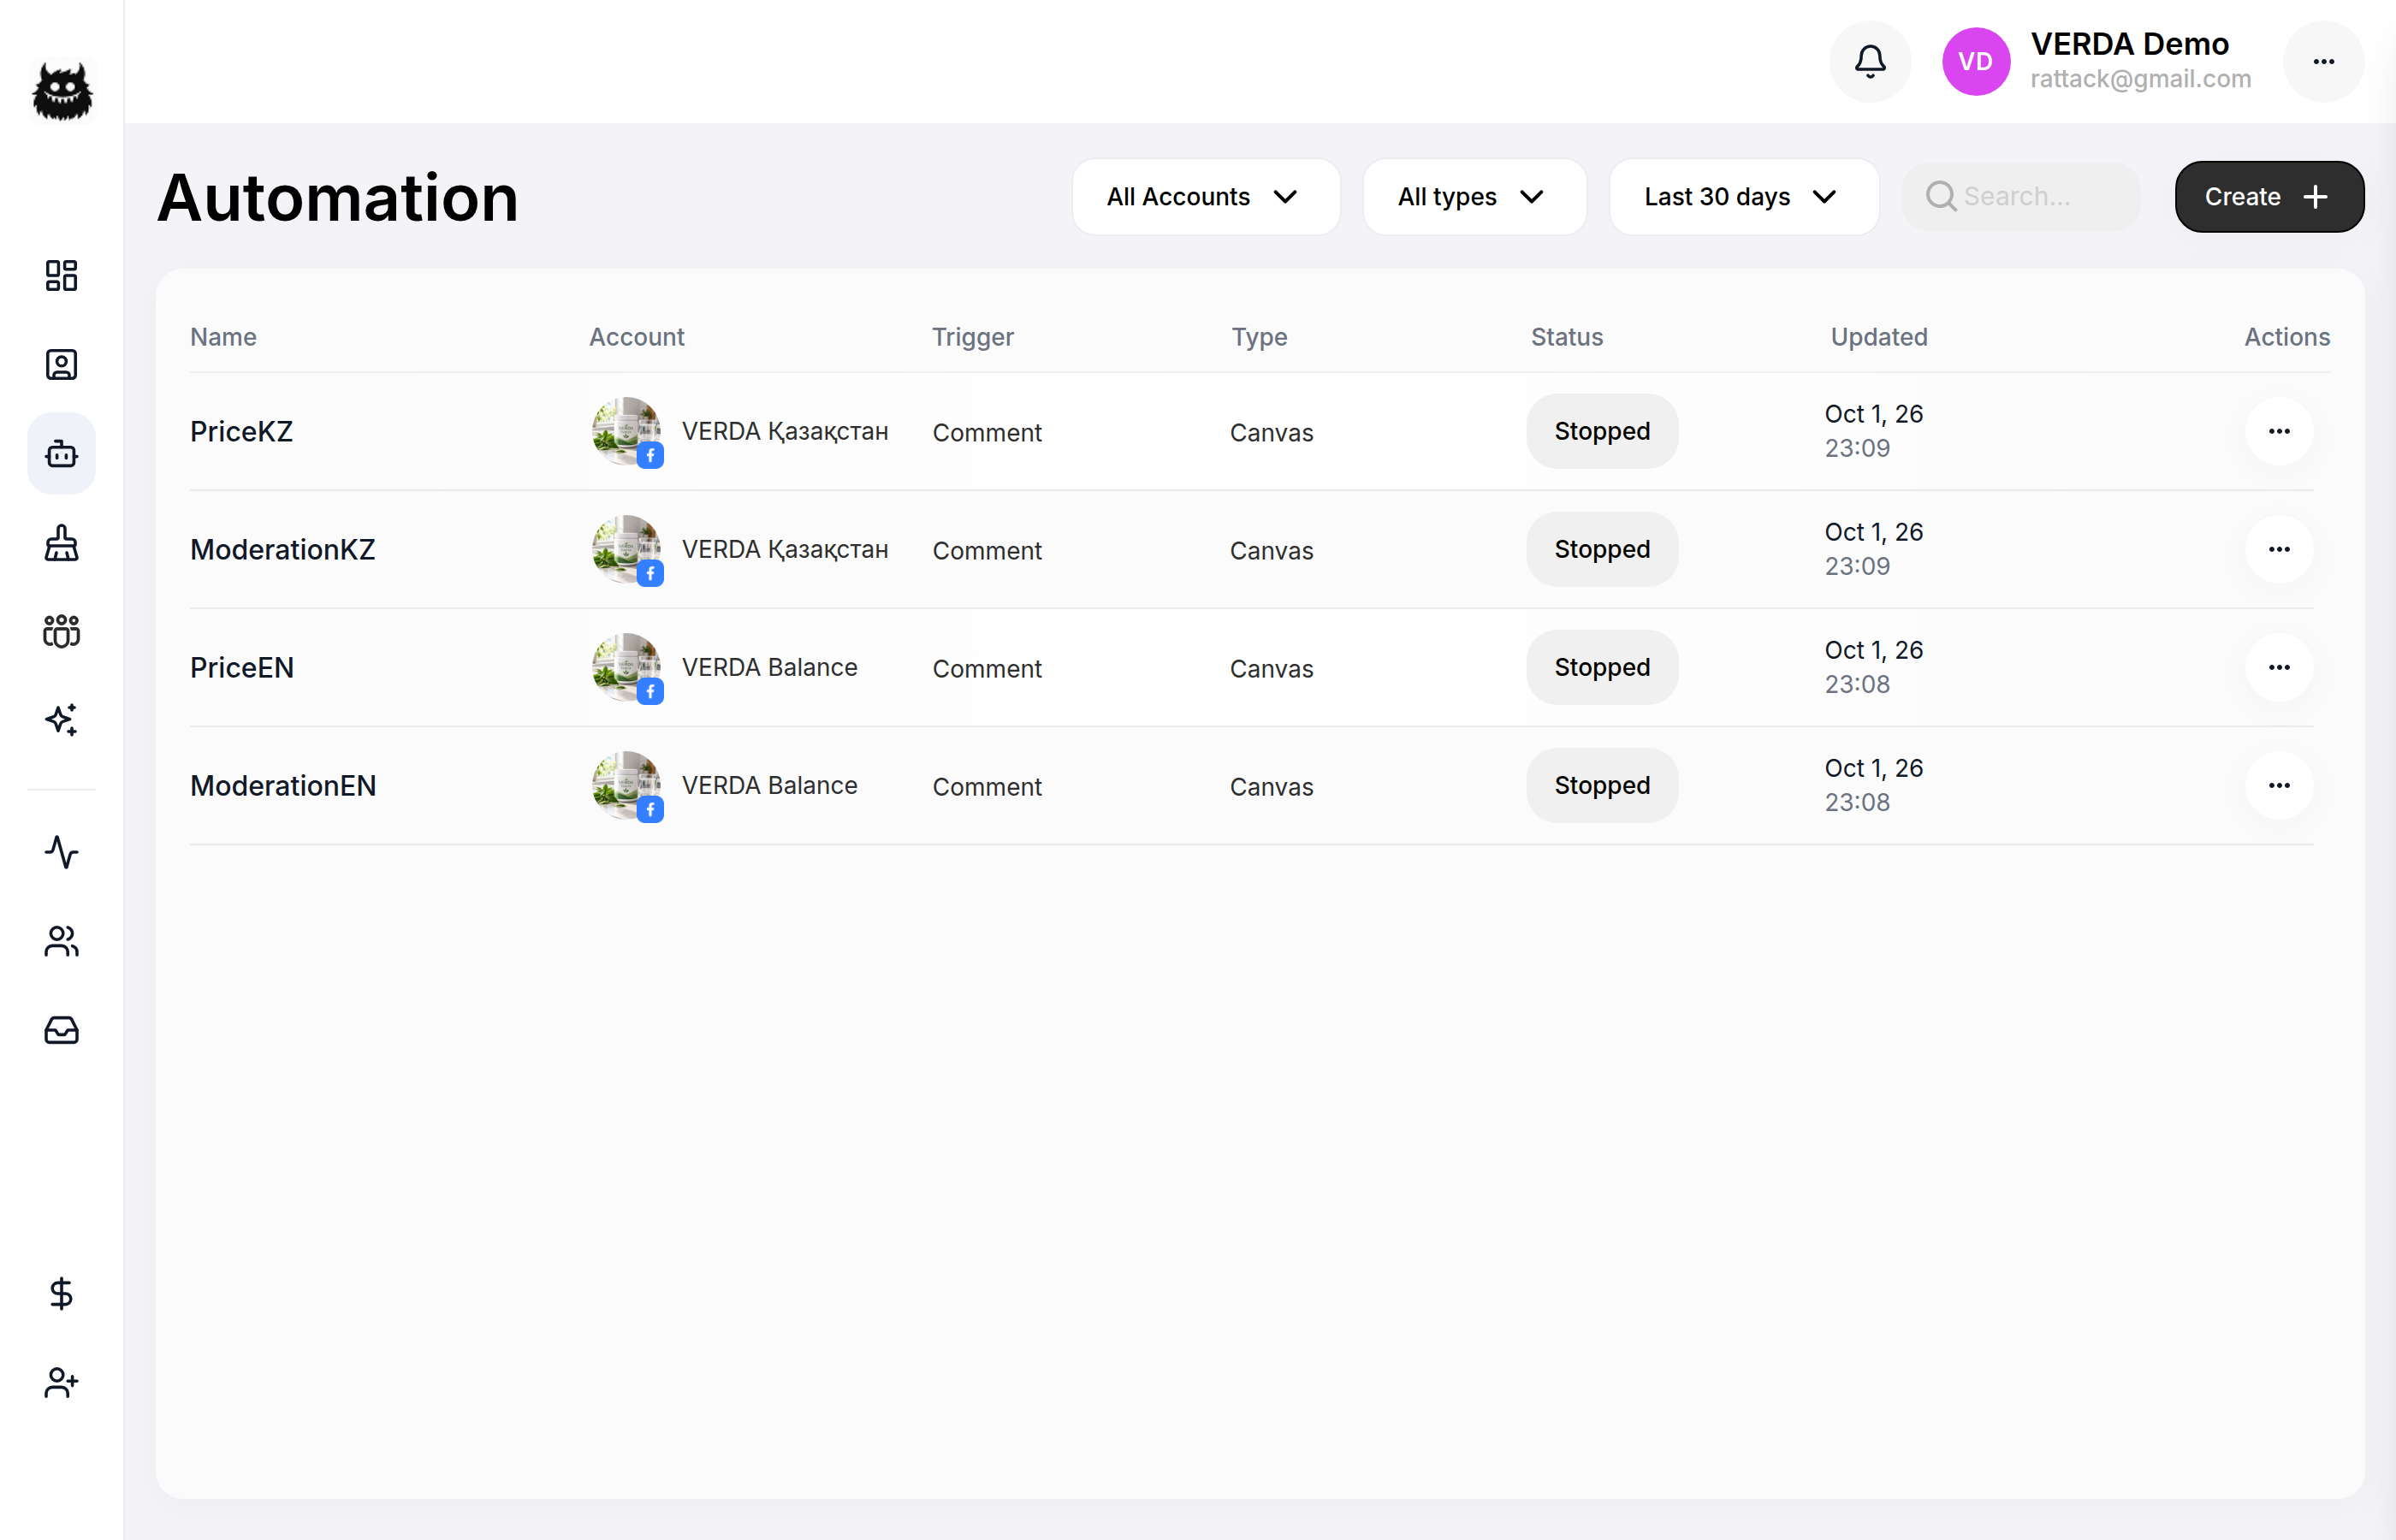Open the users icon in sidebar

61,941
